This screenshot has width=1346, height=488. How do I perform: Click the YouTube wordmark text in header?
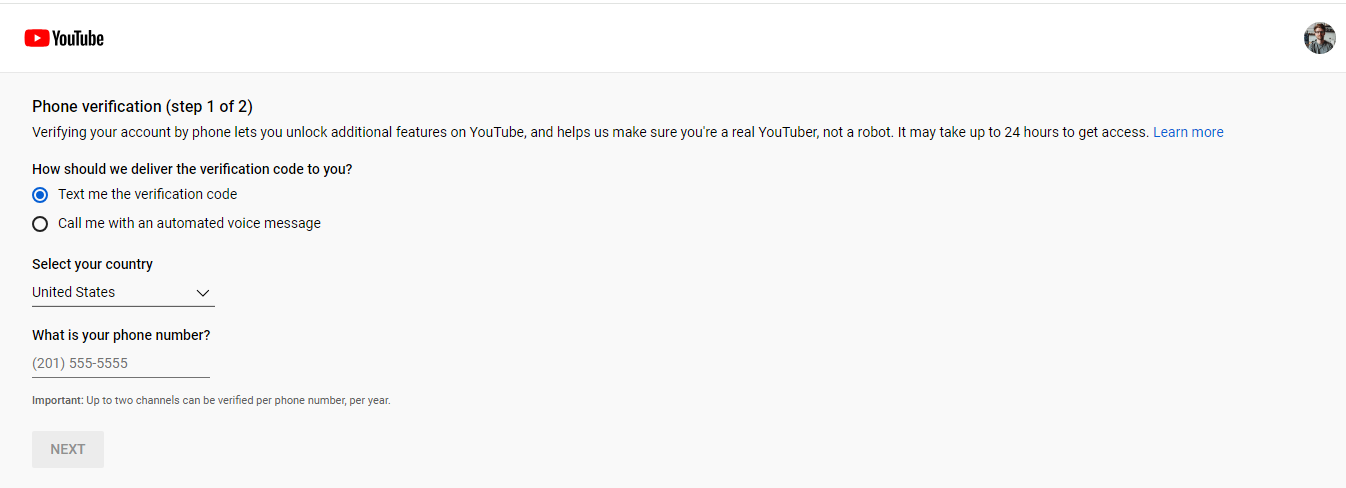pos(79,38)
